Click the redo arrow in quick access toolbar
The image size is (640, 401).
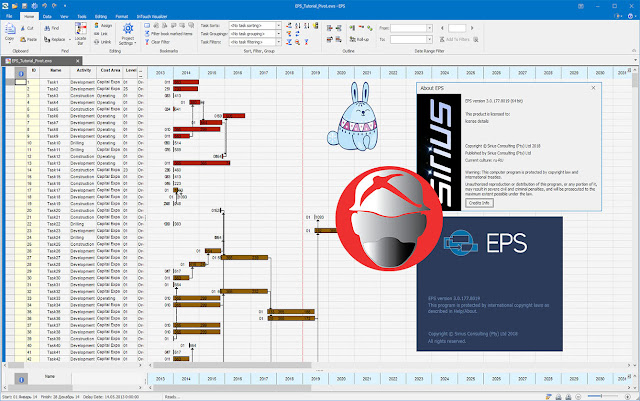coord(54,6)
